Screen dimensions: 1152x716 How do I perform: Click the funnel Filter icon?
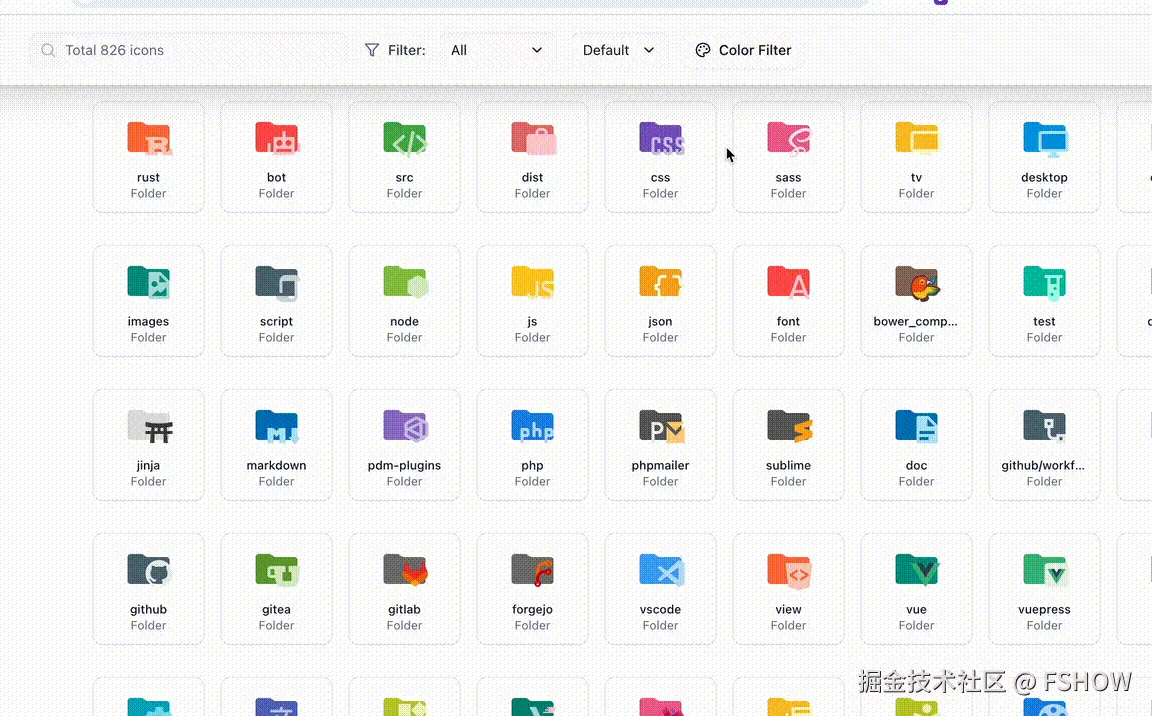(x=372, y=50)
